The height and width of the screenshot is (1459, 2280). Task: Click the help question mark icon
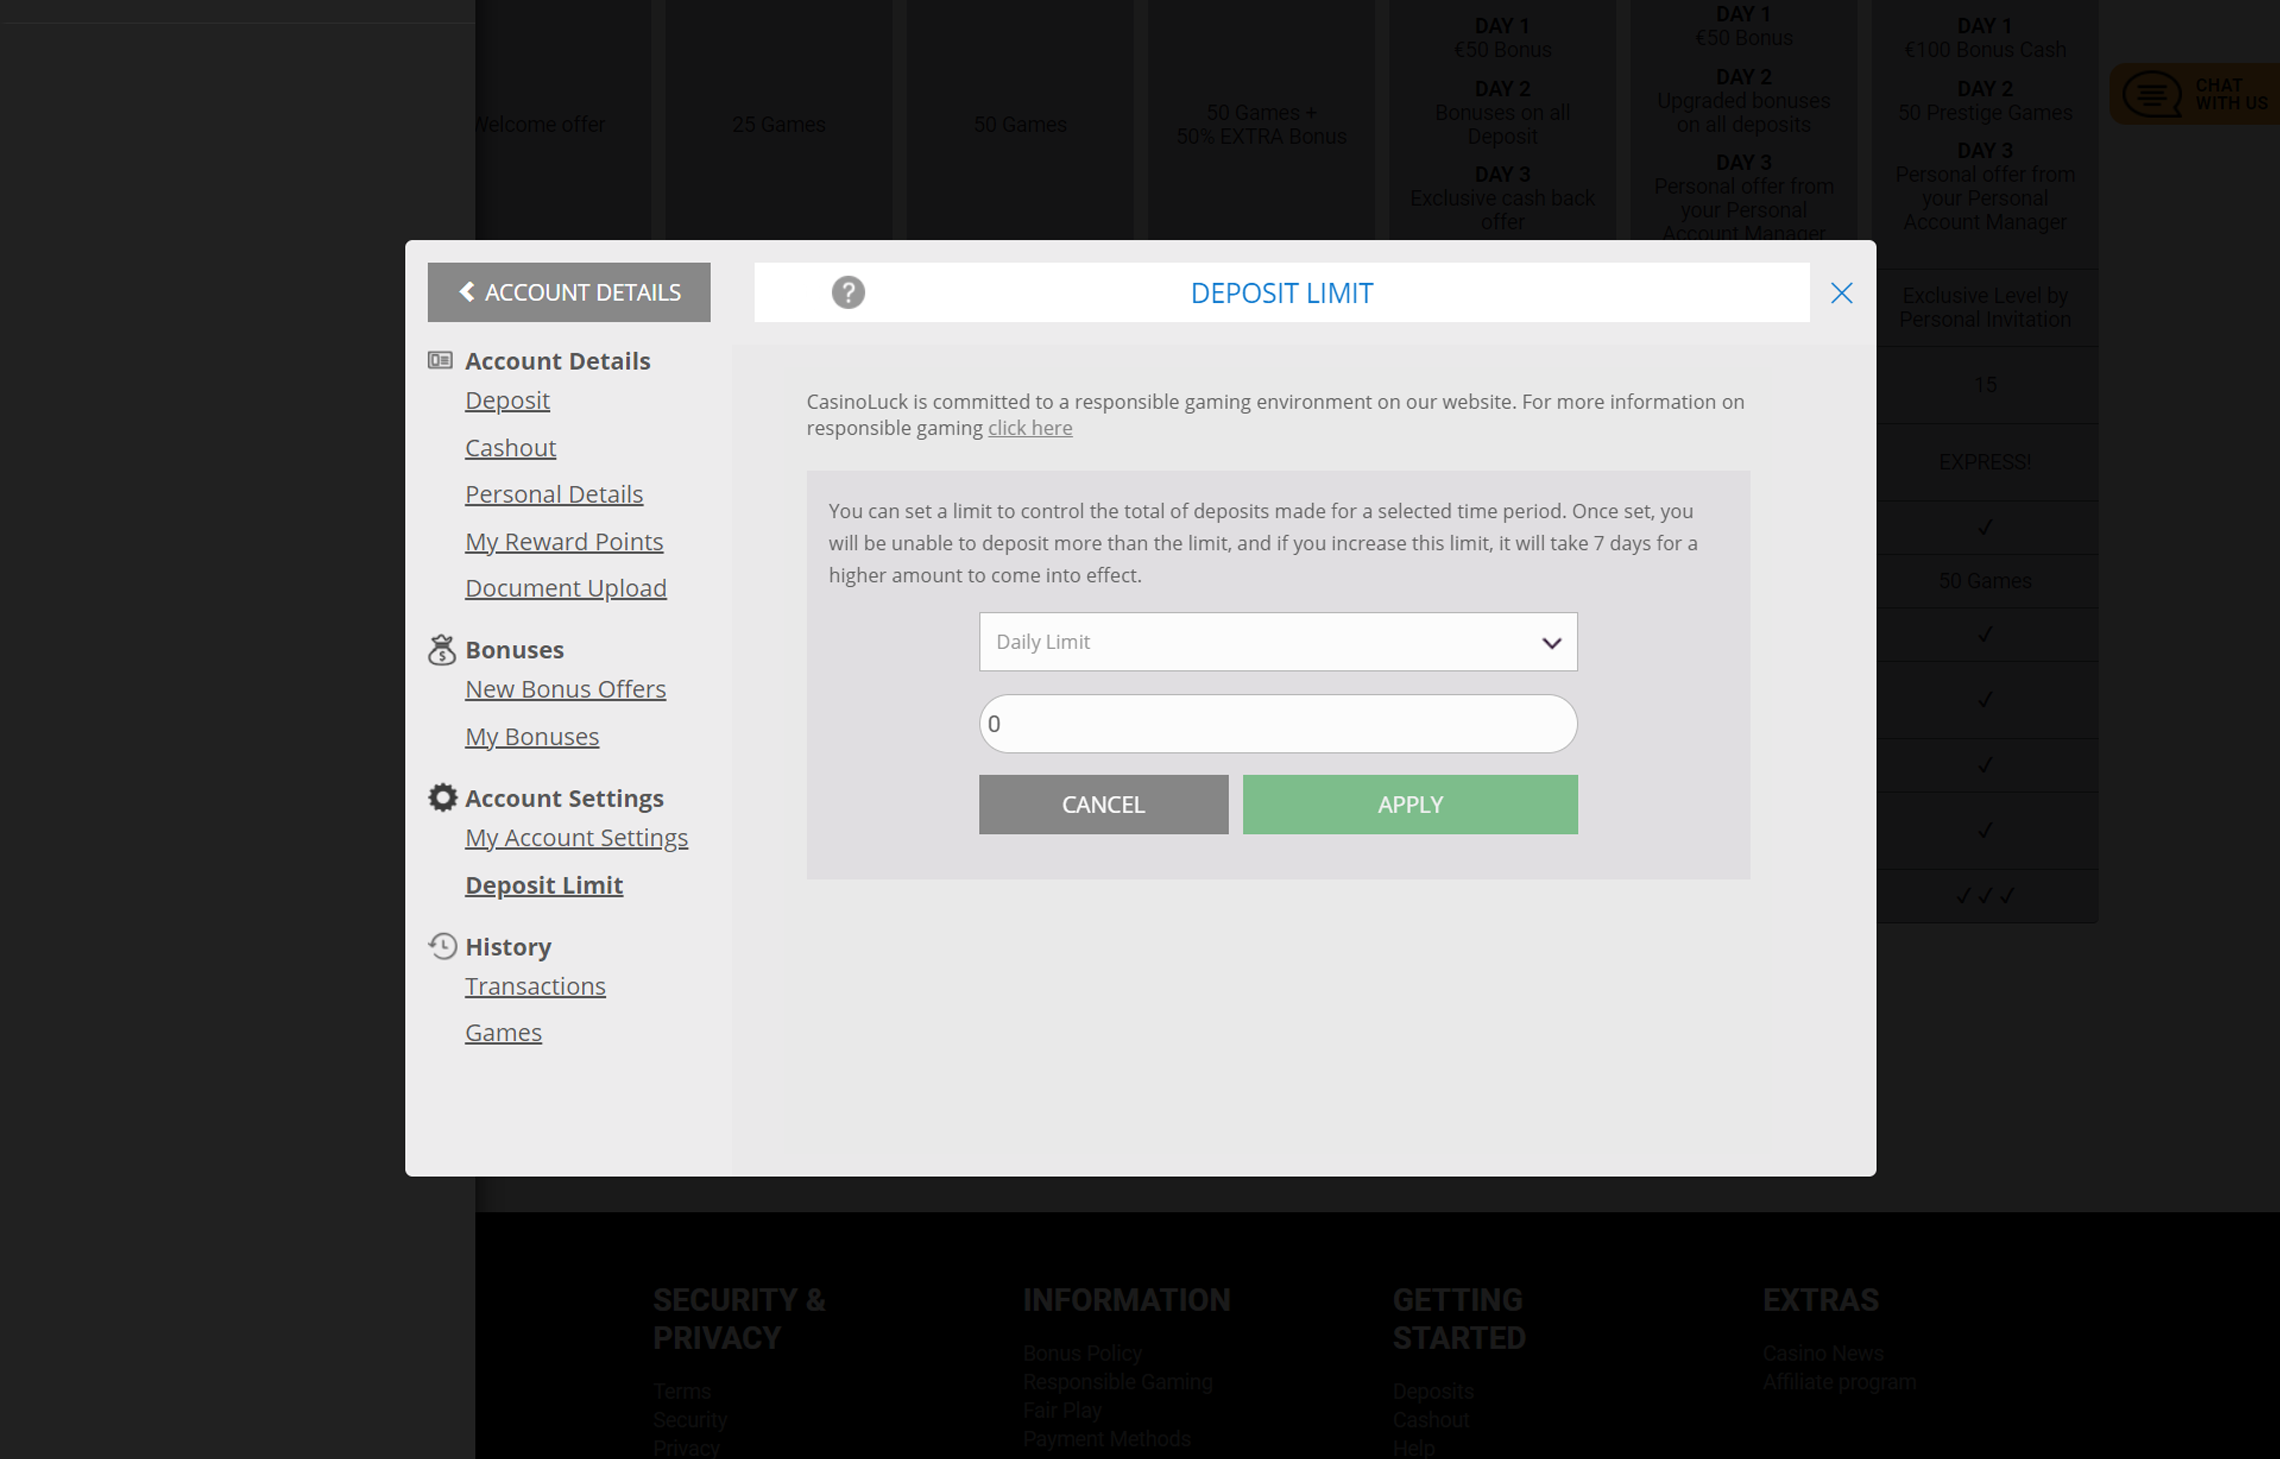click(848, 292)
